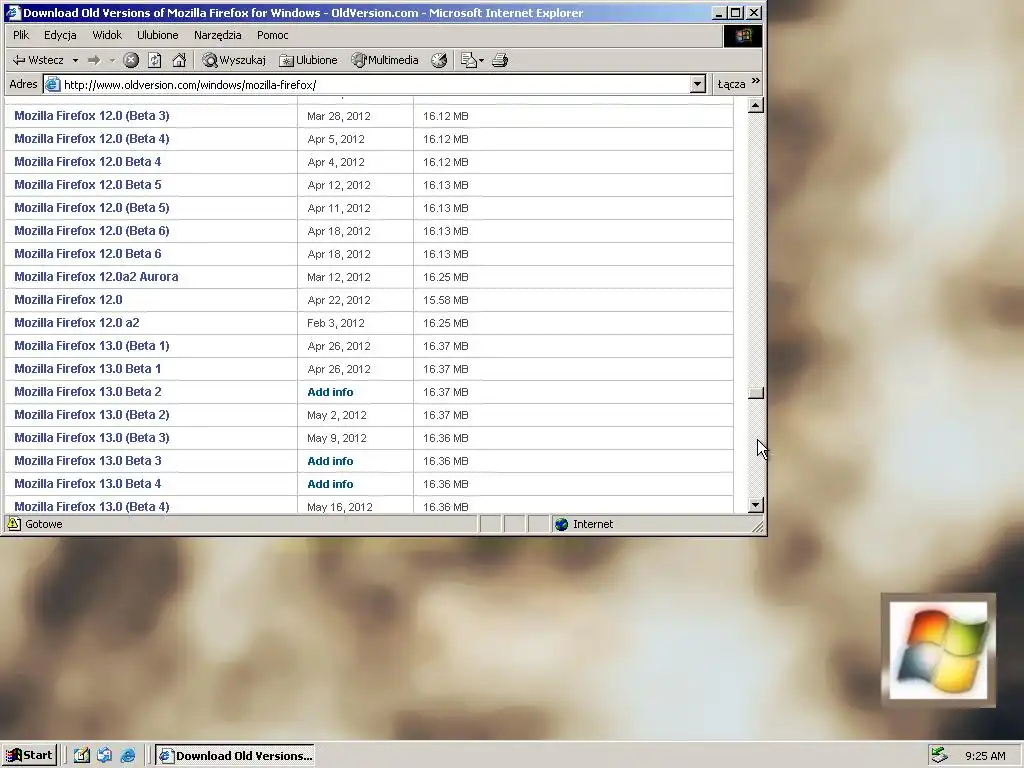Image resolution: width=1024 pixels, height=768 pixels.
Task: Click Add info for 13.0 Beta 2
Action: click(x=330, y=392)
